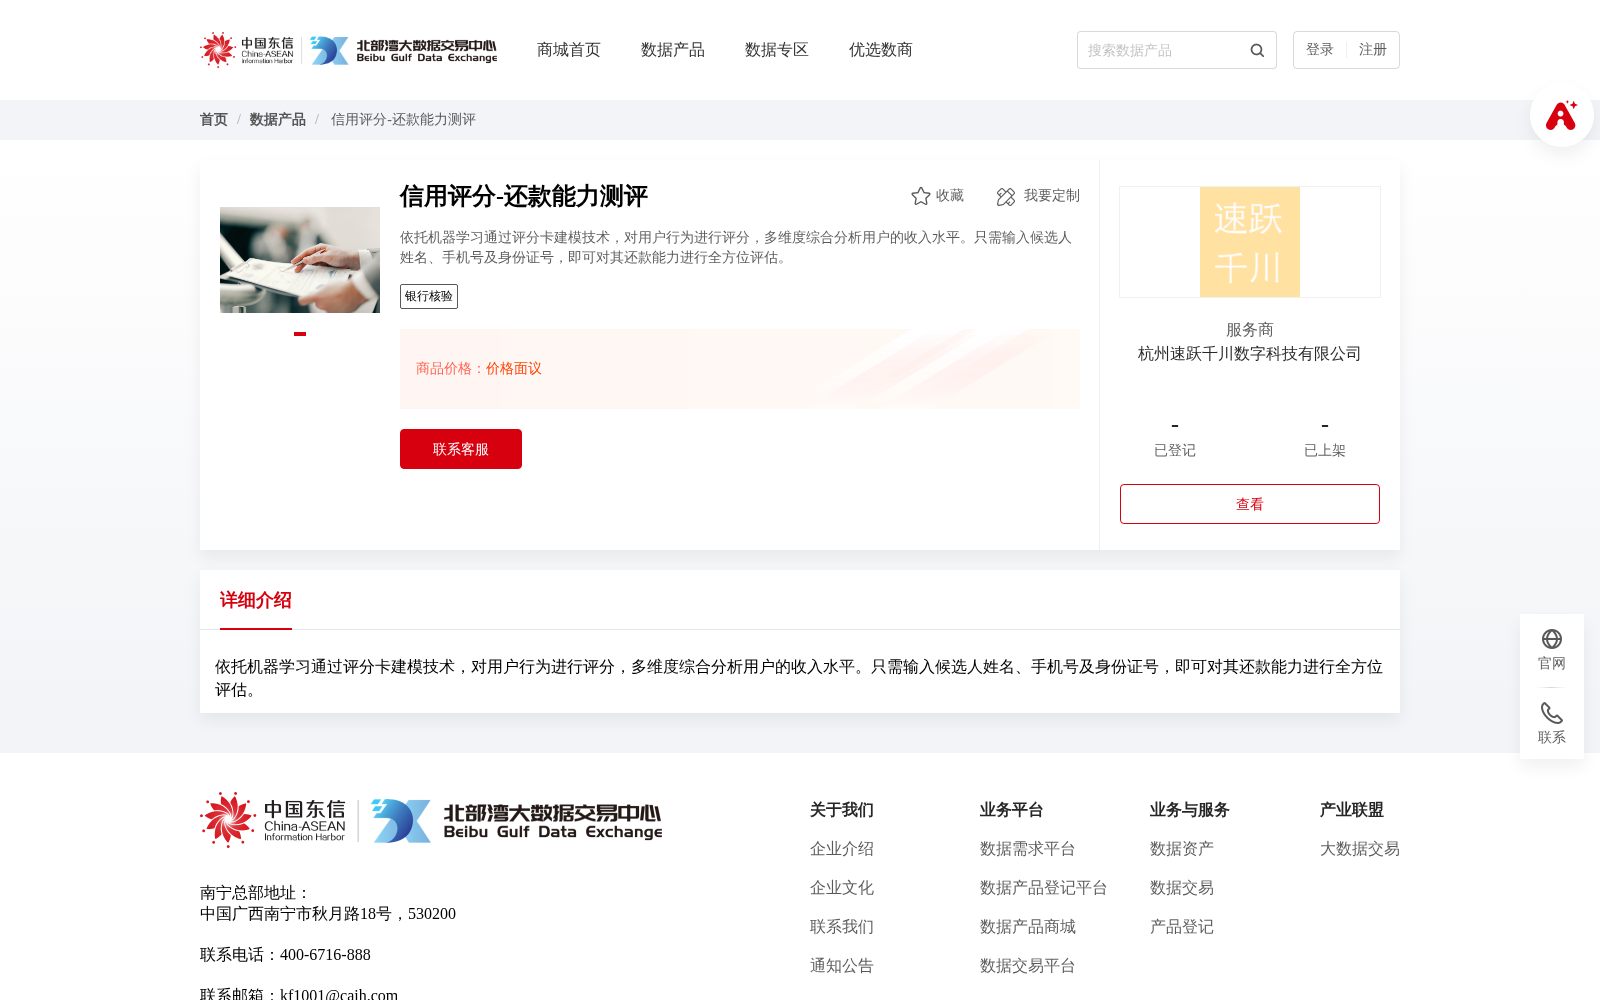1600x1000 pixels.
Task: Click the 收藏 favorite label
Action: [x=950, y=196]
